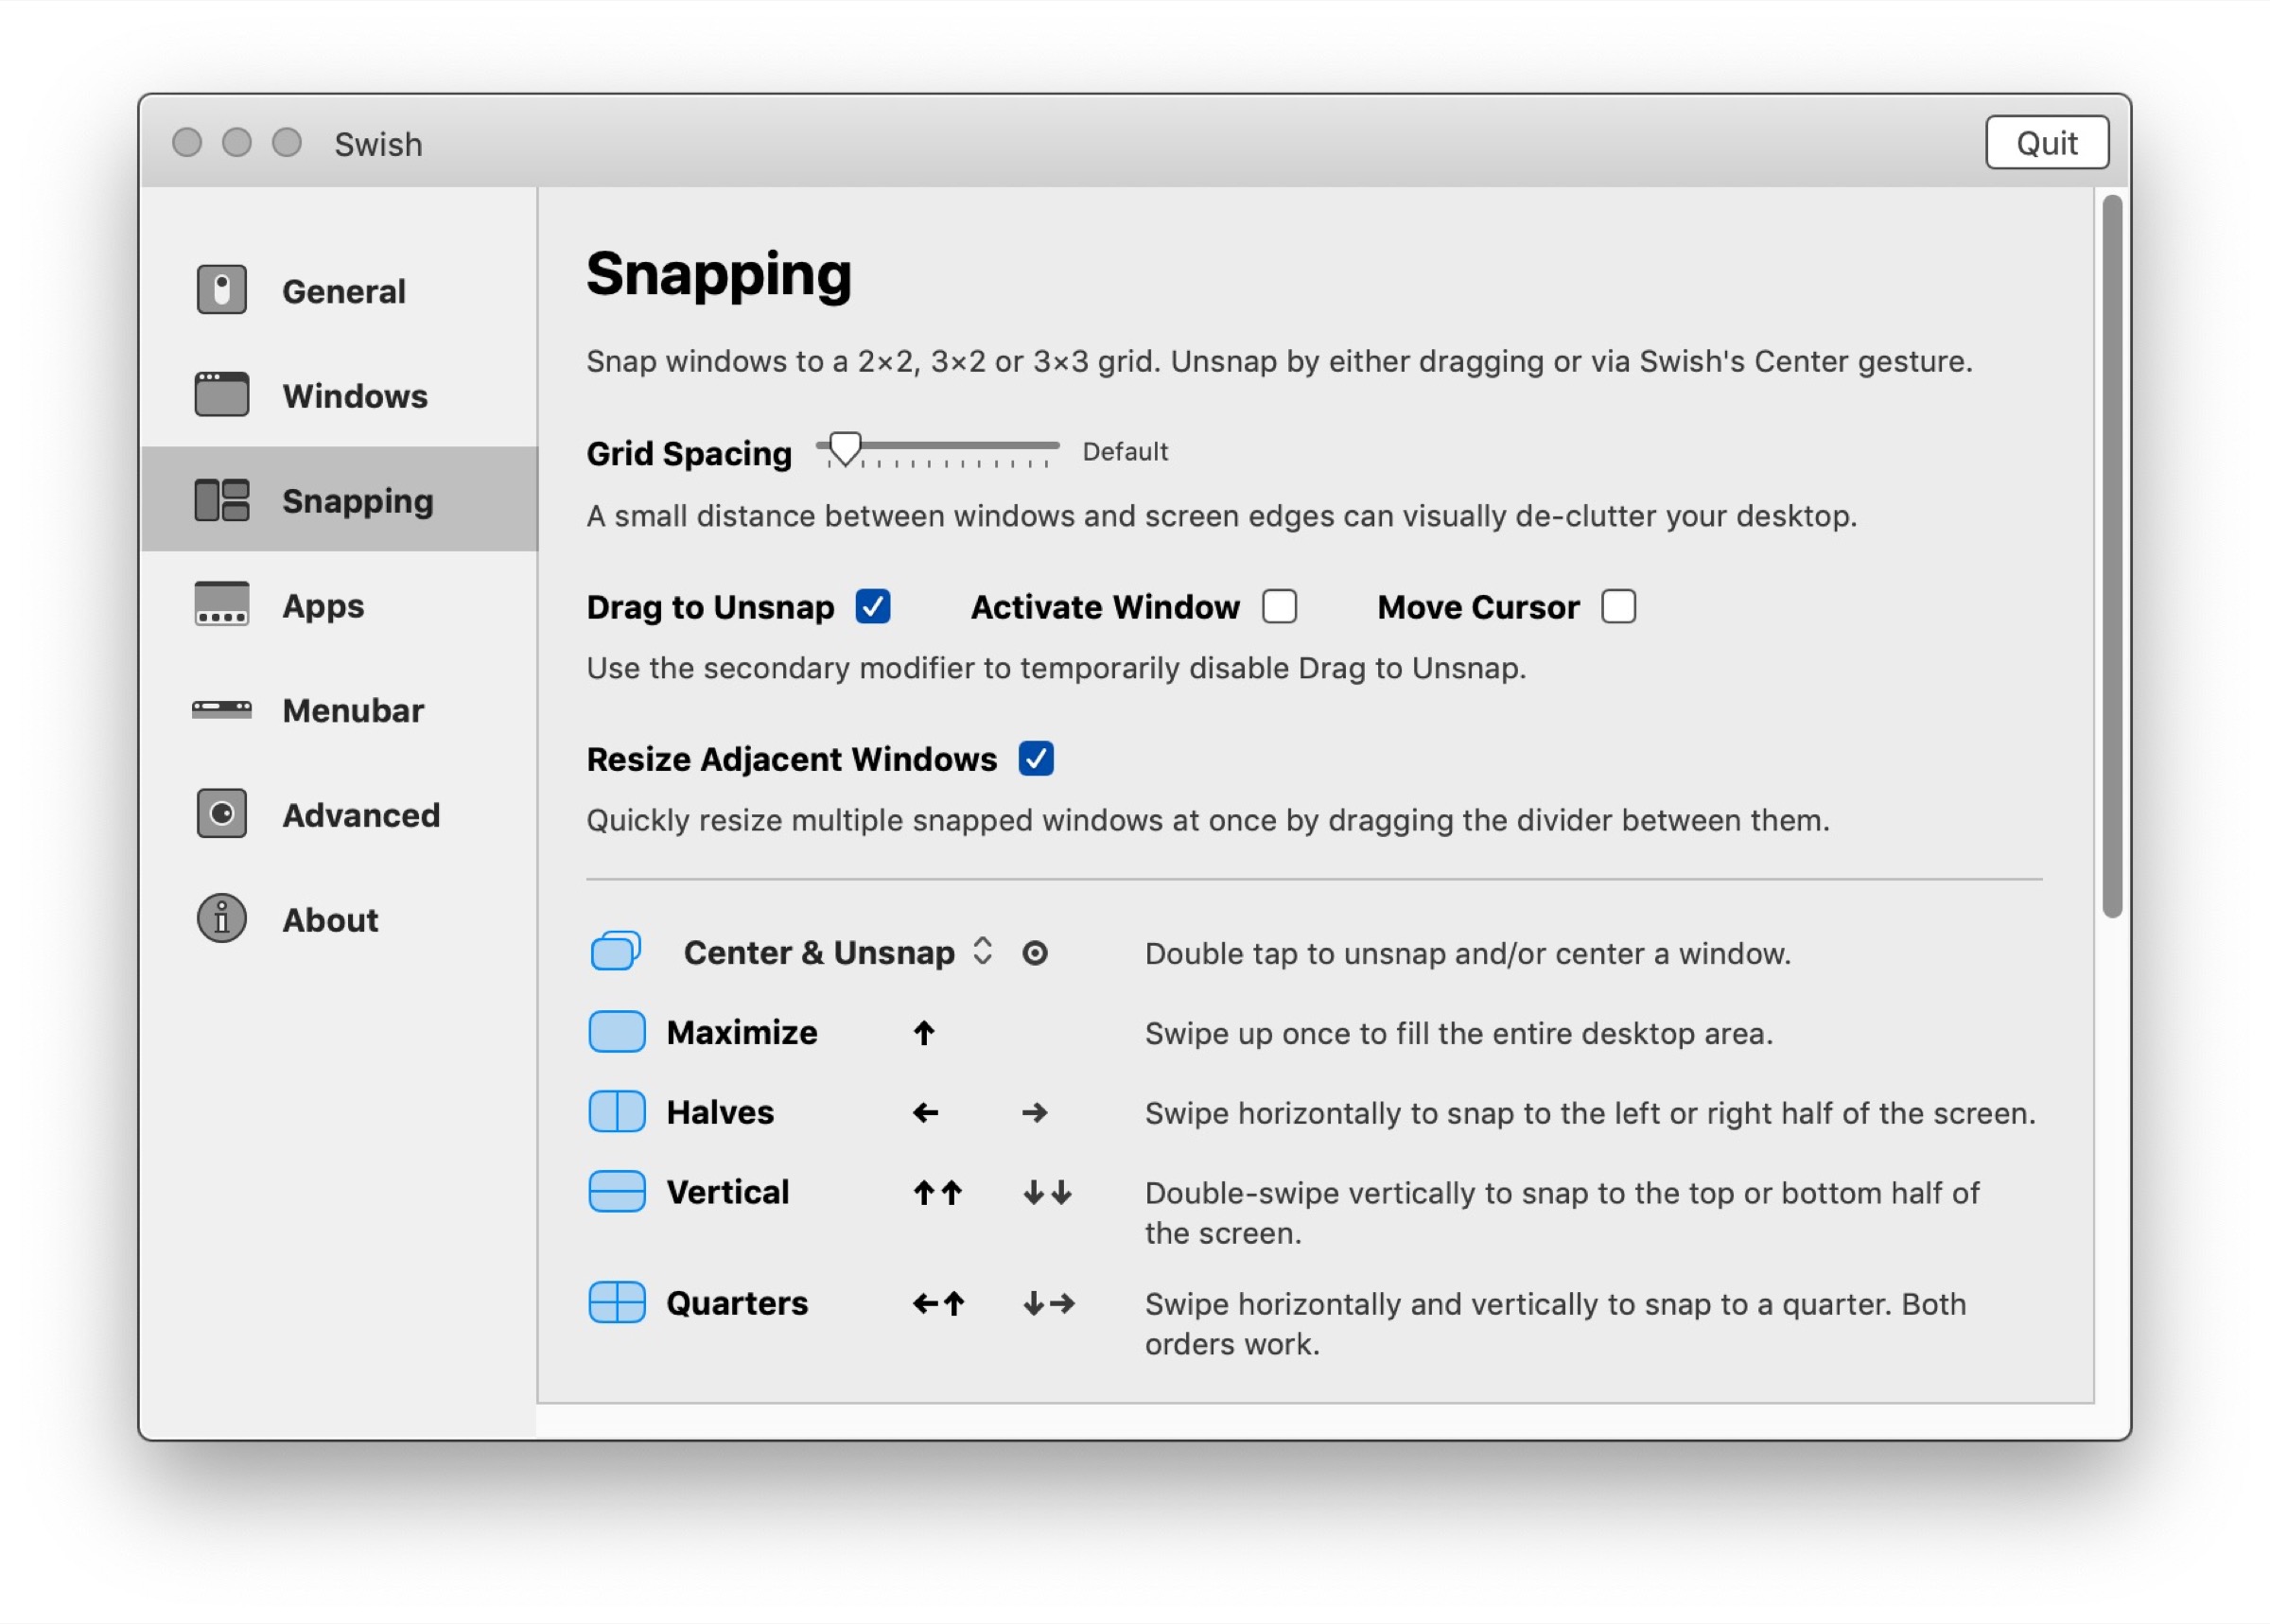Screen dimensions: 2270x1624
Task: Click the Windows sidebar icon
Action: click(x=221, y=395)
